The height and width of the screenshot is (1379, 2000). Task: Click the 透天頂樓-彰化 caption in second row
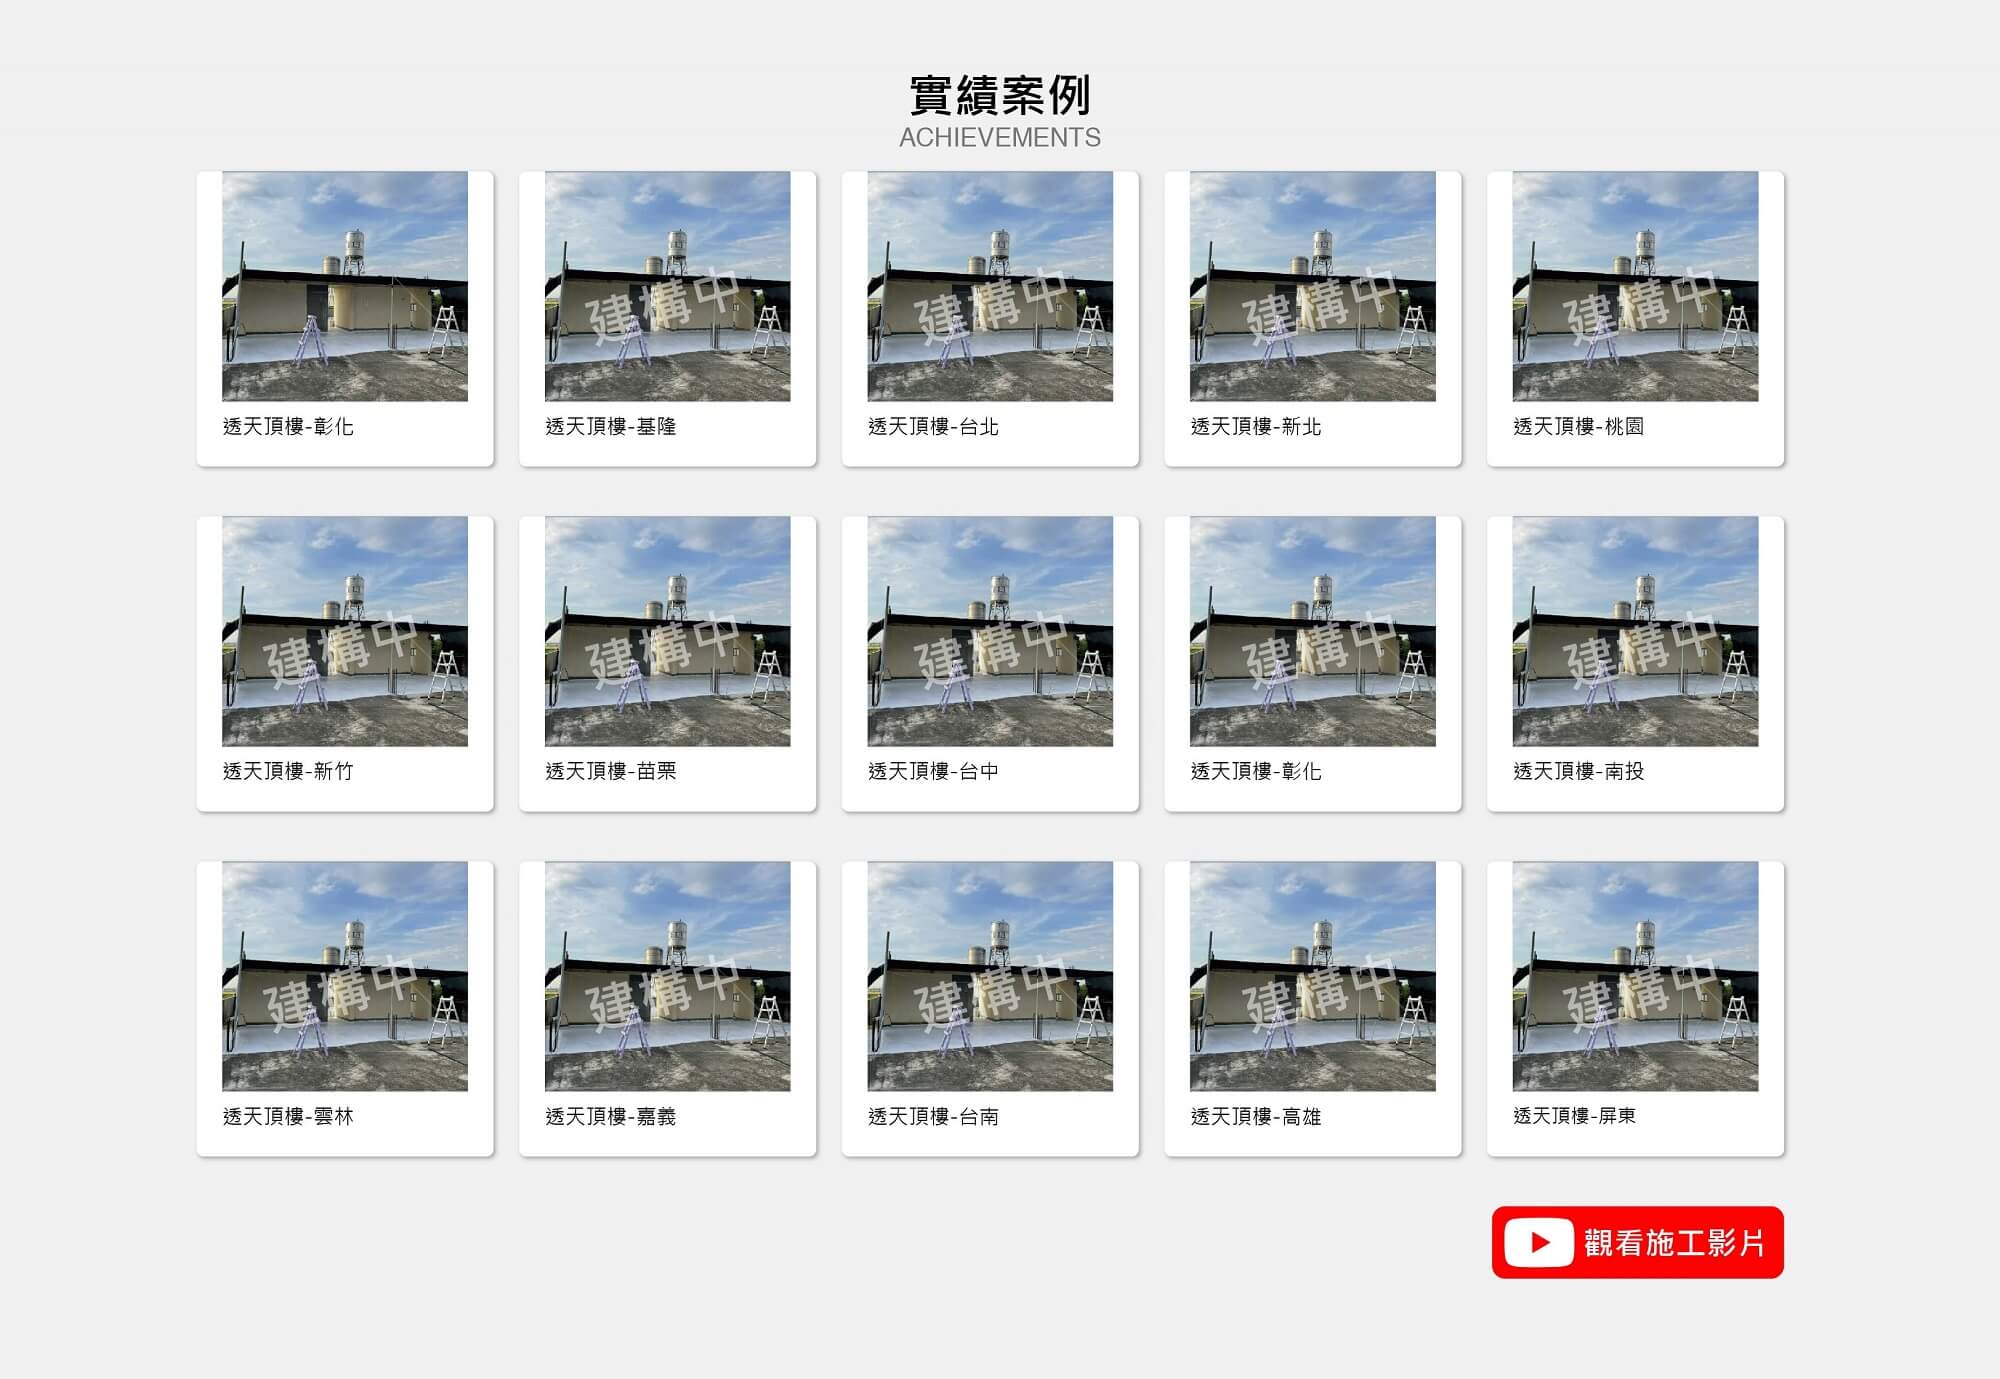[x=1256, y=771]
